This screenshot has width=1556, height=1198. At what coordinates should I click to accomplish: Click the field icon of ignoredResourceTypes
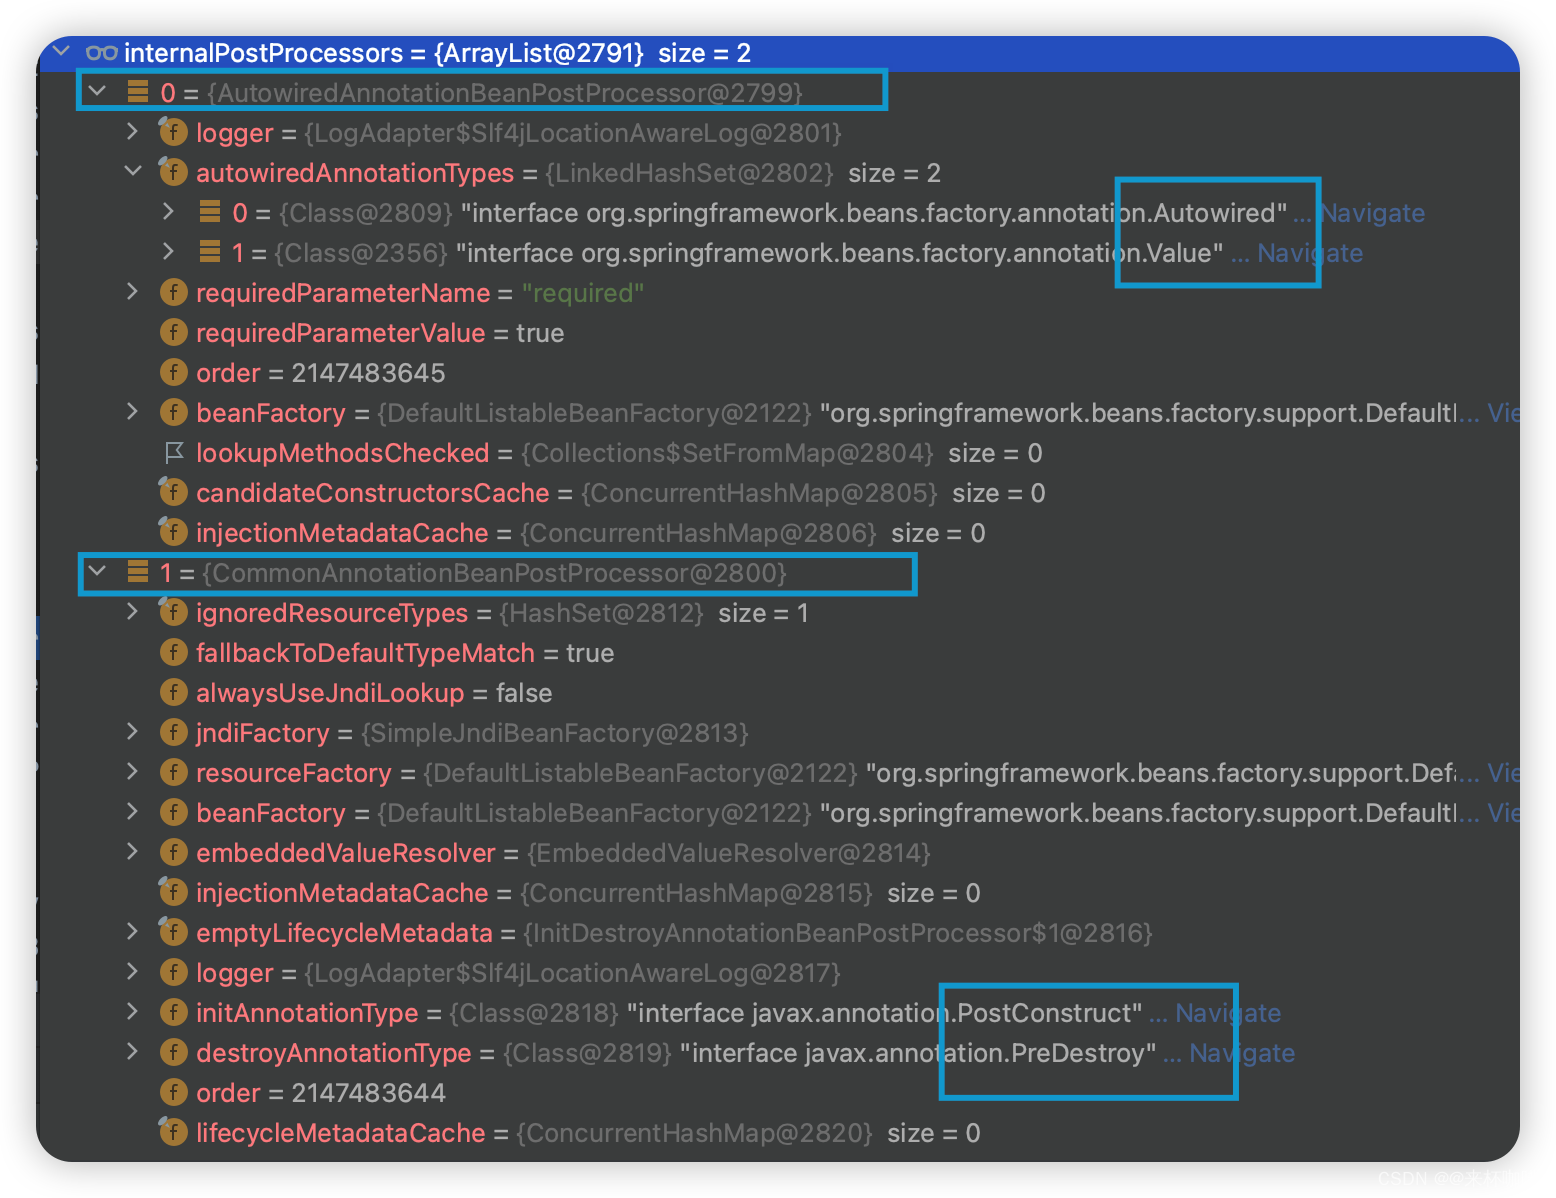(173, 612)
